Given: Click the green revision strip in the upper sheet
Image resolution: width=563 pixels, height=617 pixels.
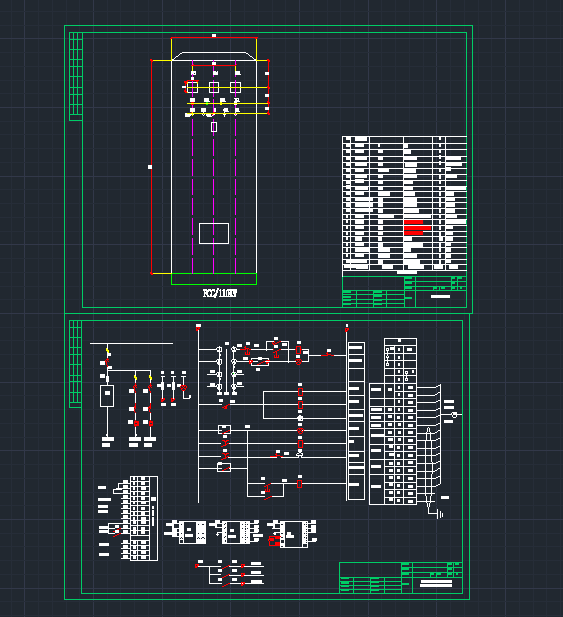Looking at the screenshot, I should point(76,76).
